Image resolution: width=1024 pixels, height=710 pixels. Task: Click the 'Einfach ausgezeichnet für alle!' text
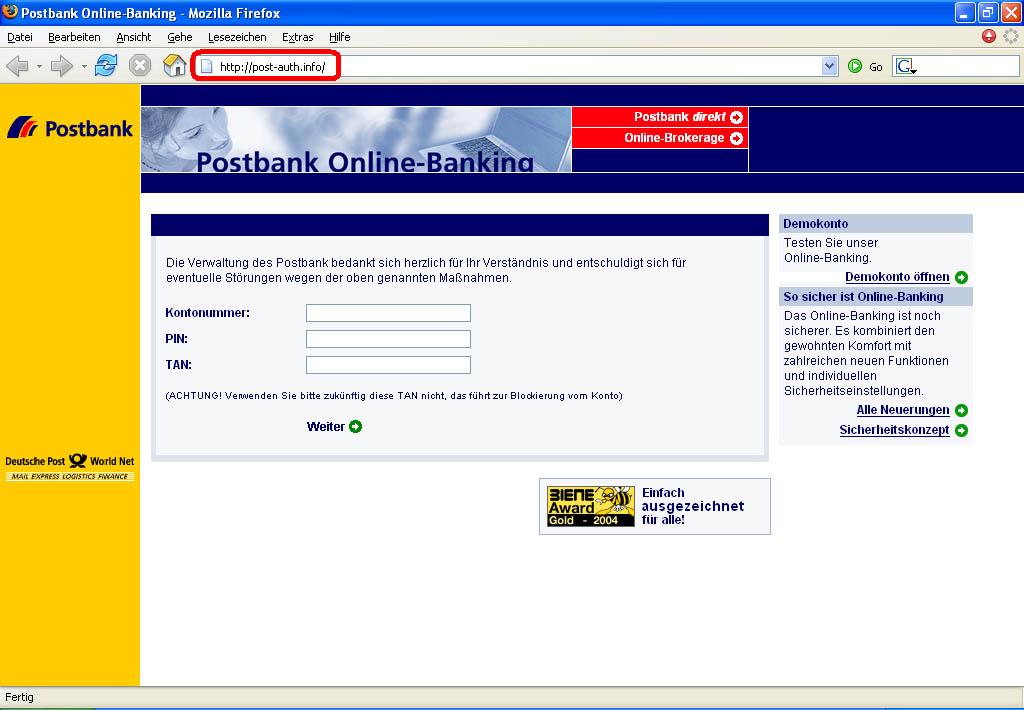pos(693,506)
